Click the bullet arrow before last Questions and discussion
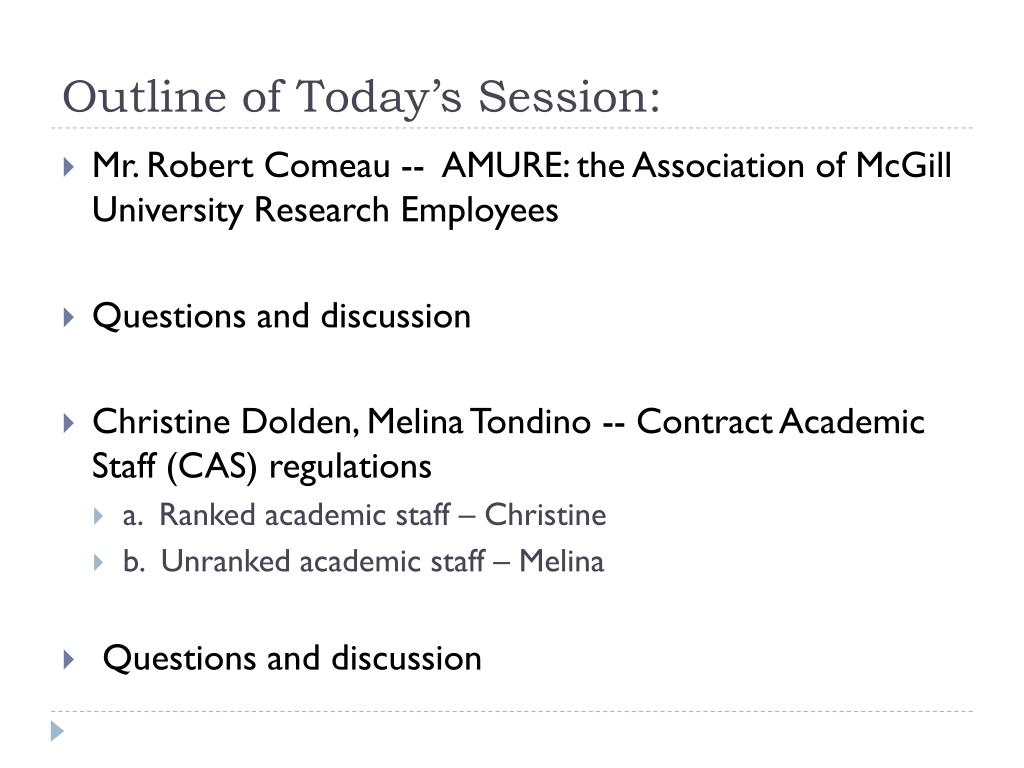The width and height of the screenshot is (1024, 768). (x=69, y=660)
